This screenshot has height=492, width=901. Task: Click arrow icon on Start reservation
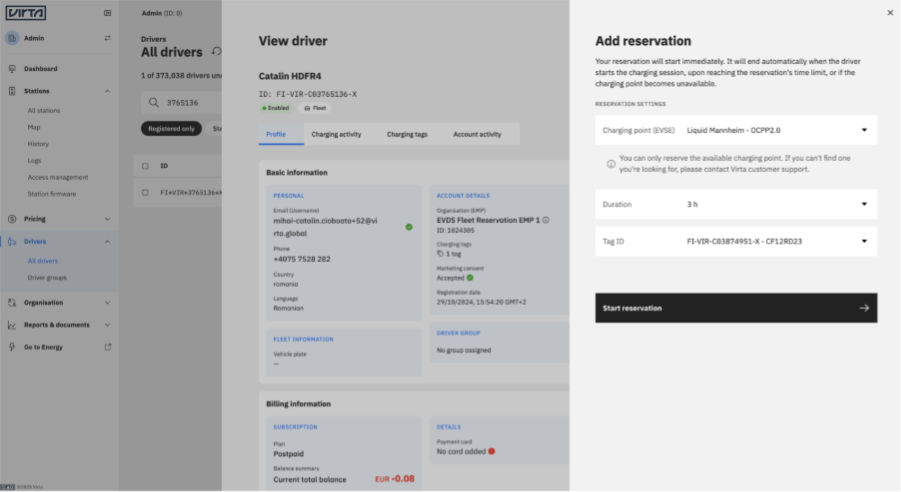click(864, 308)
